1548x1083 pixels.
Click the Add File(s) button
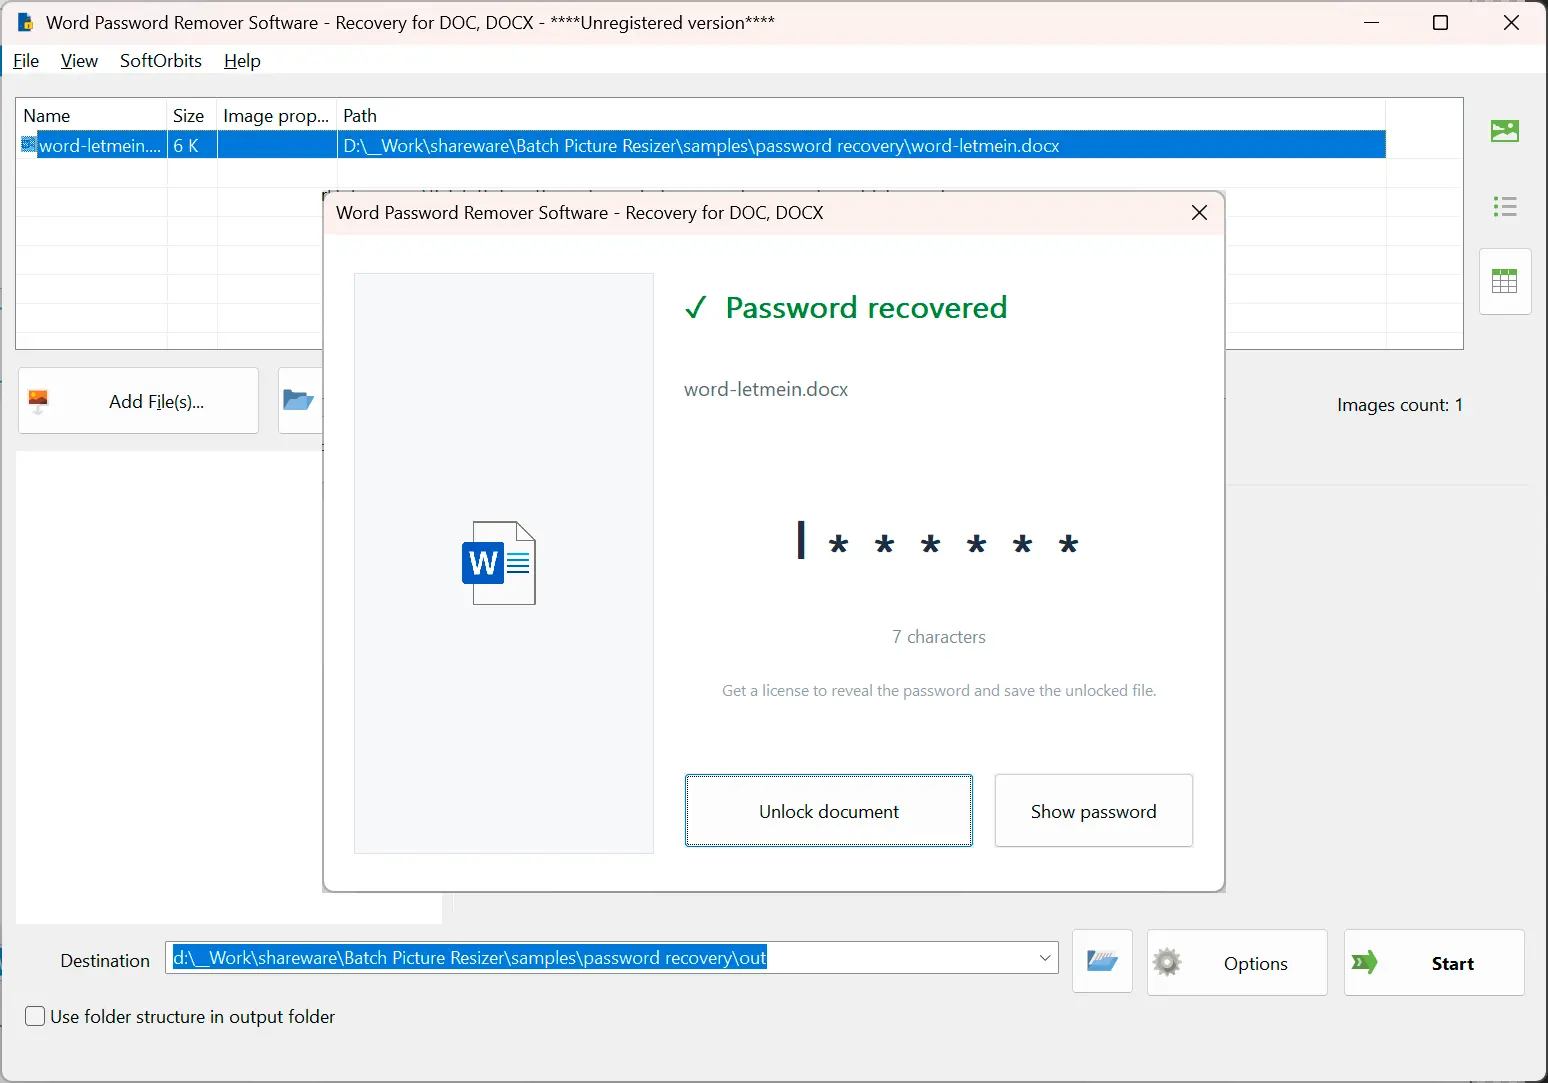tap(138, 401)
